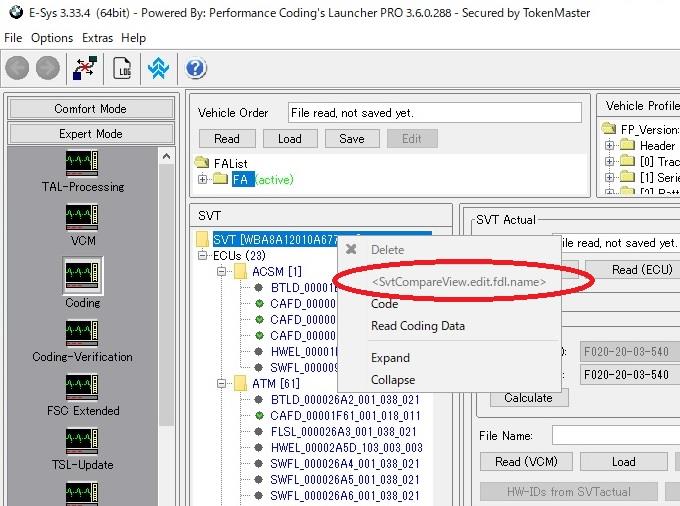Click gray dot beside BTLD_000026A2_001_038_021
The height and width of the screenshot is (506, 680).
[258, 399]
